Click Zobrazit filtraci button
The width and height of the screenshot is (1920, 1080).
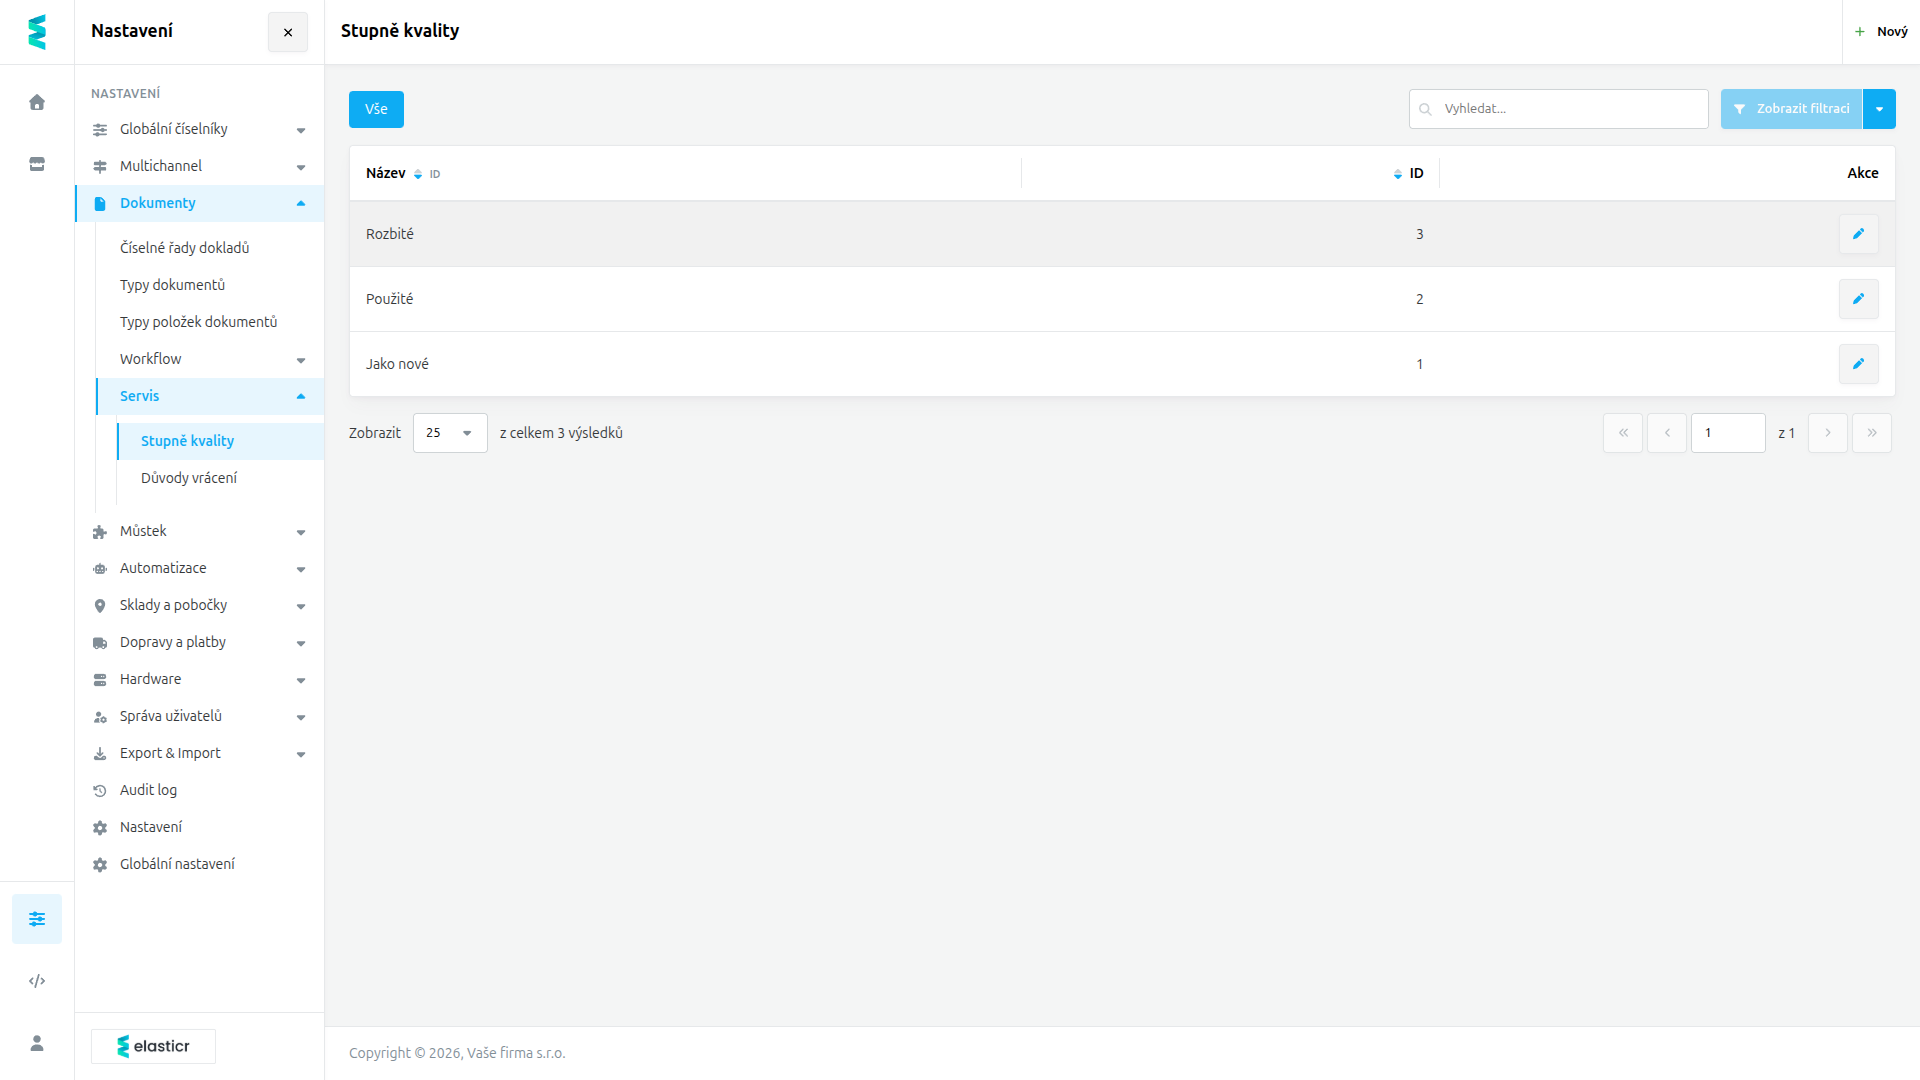(1791, 109)
